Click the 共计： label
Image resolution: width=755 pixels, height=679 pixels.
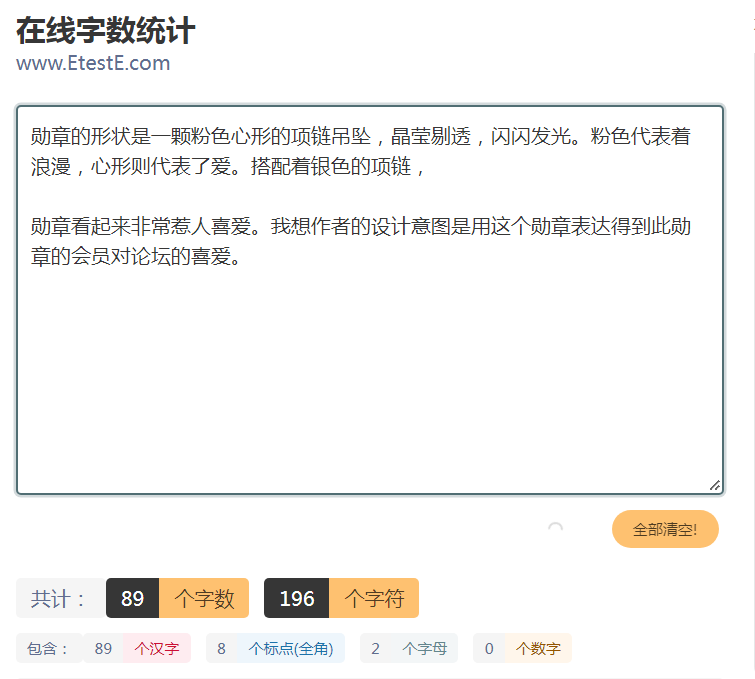[x=61, y=598]
